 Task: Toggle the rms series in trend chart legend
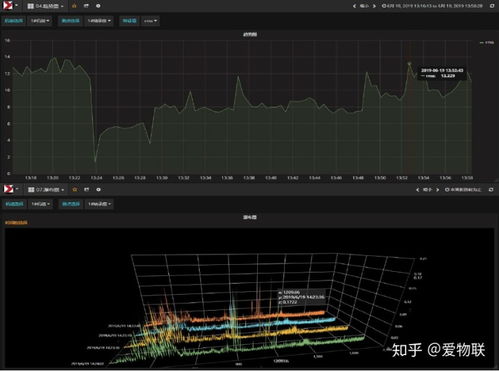[487, 43]
